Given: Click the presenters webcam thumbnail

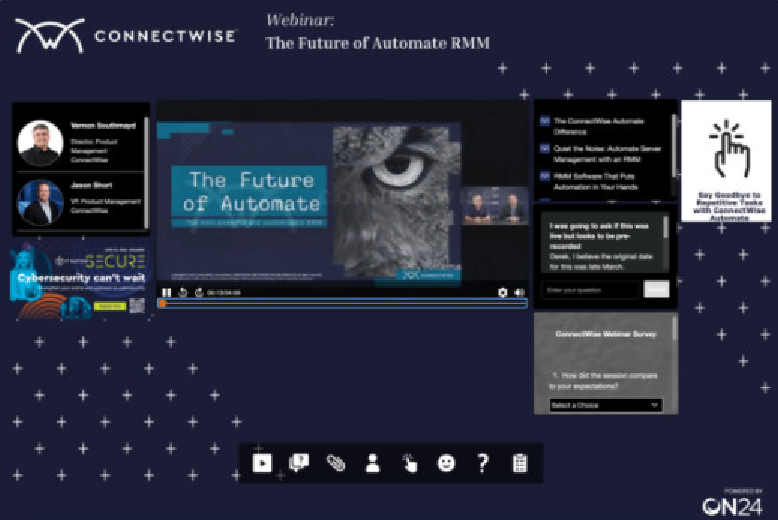Looking at the screenshot, I should (x=495, y=206).
